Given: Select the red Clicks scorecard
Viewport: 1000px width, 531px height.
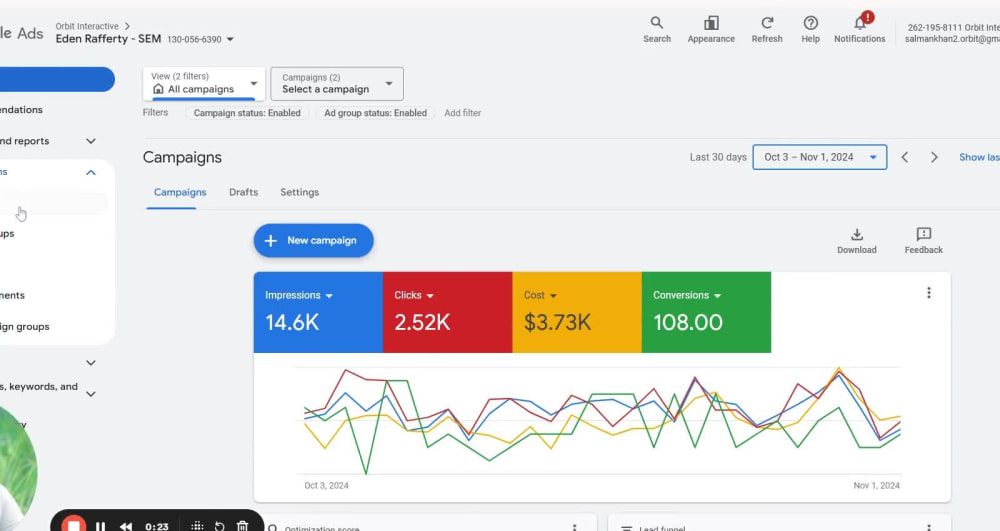Looking at the screenshot, I should [448, 312].
